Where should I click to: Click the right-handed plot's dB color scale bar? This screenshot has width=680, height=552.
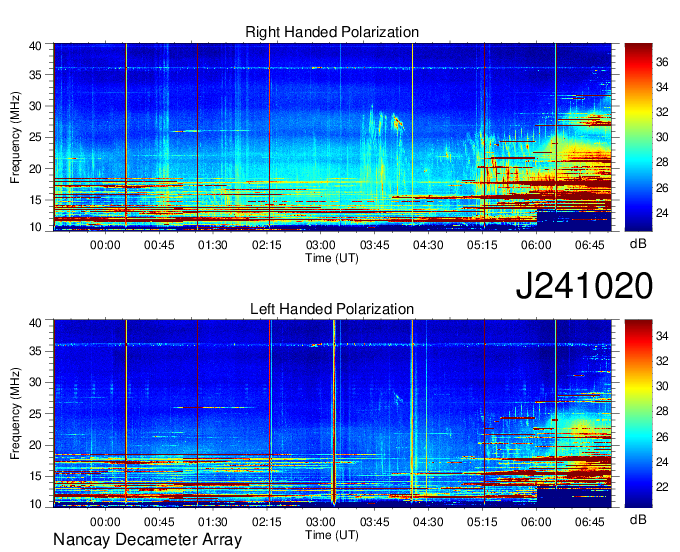pos(638,137)
